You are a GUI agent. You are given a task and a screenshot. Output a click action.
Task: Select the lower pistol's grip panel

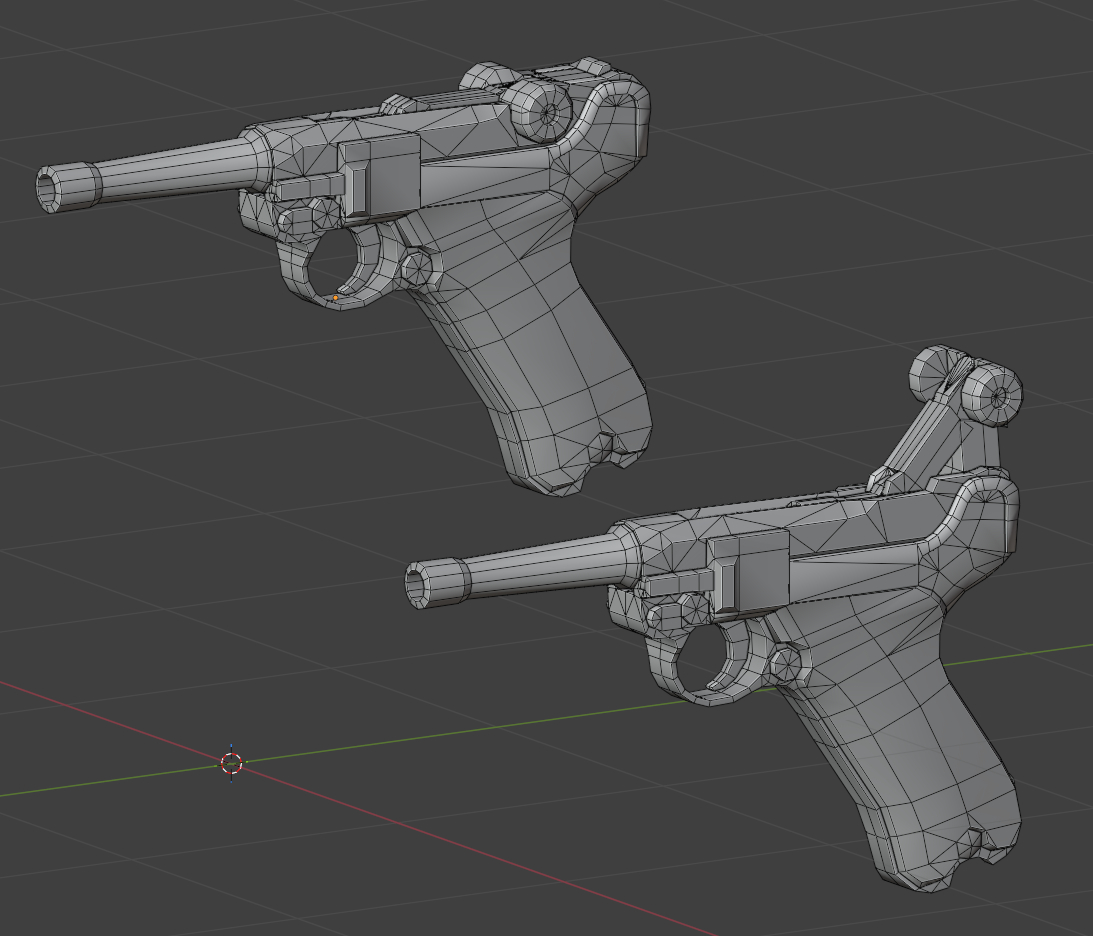click(x=900, y=740)
